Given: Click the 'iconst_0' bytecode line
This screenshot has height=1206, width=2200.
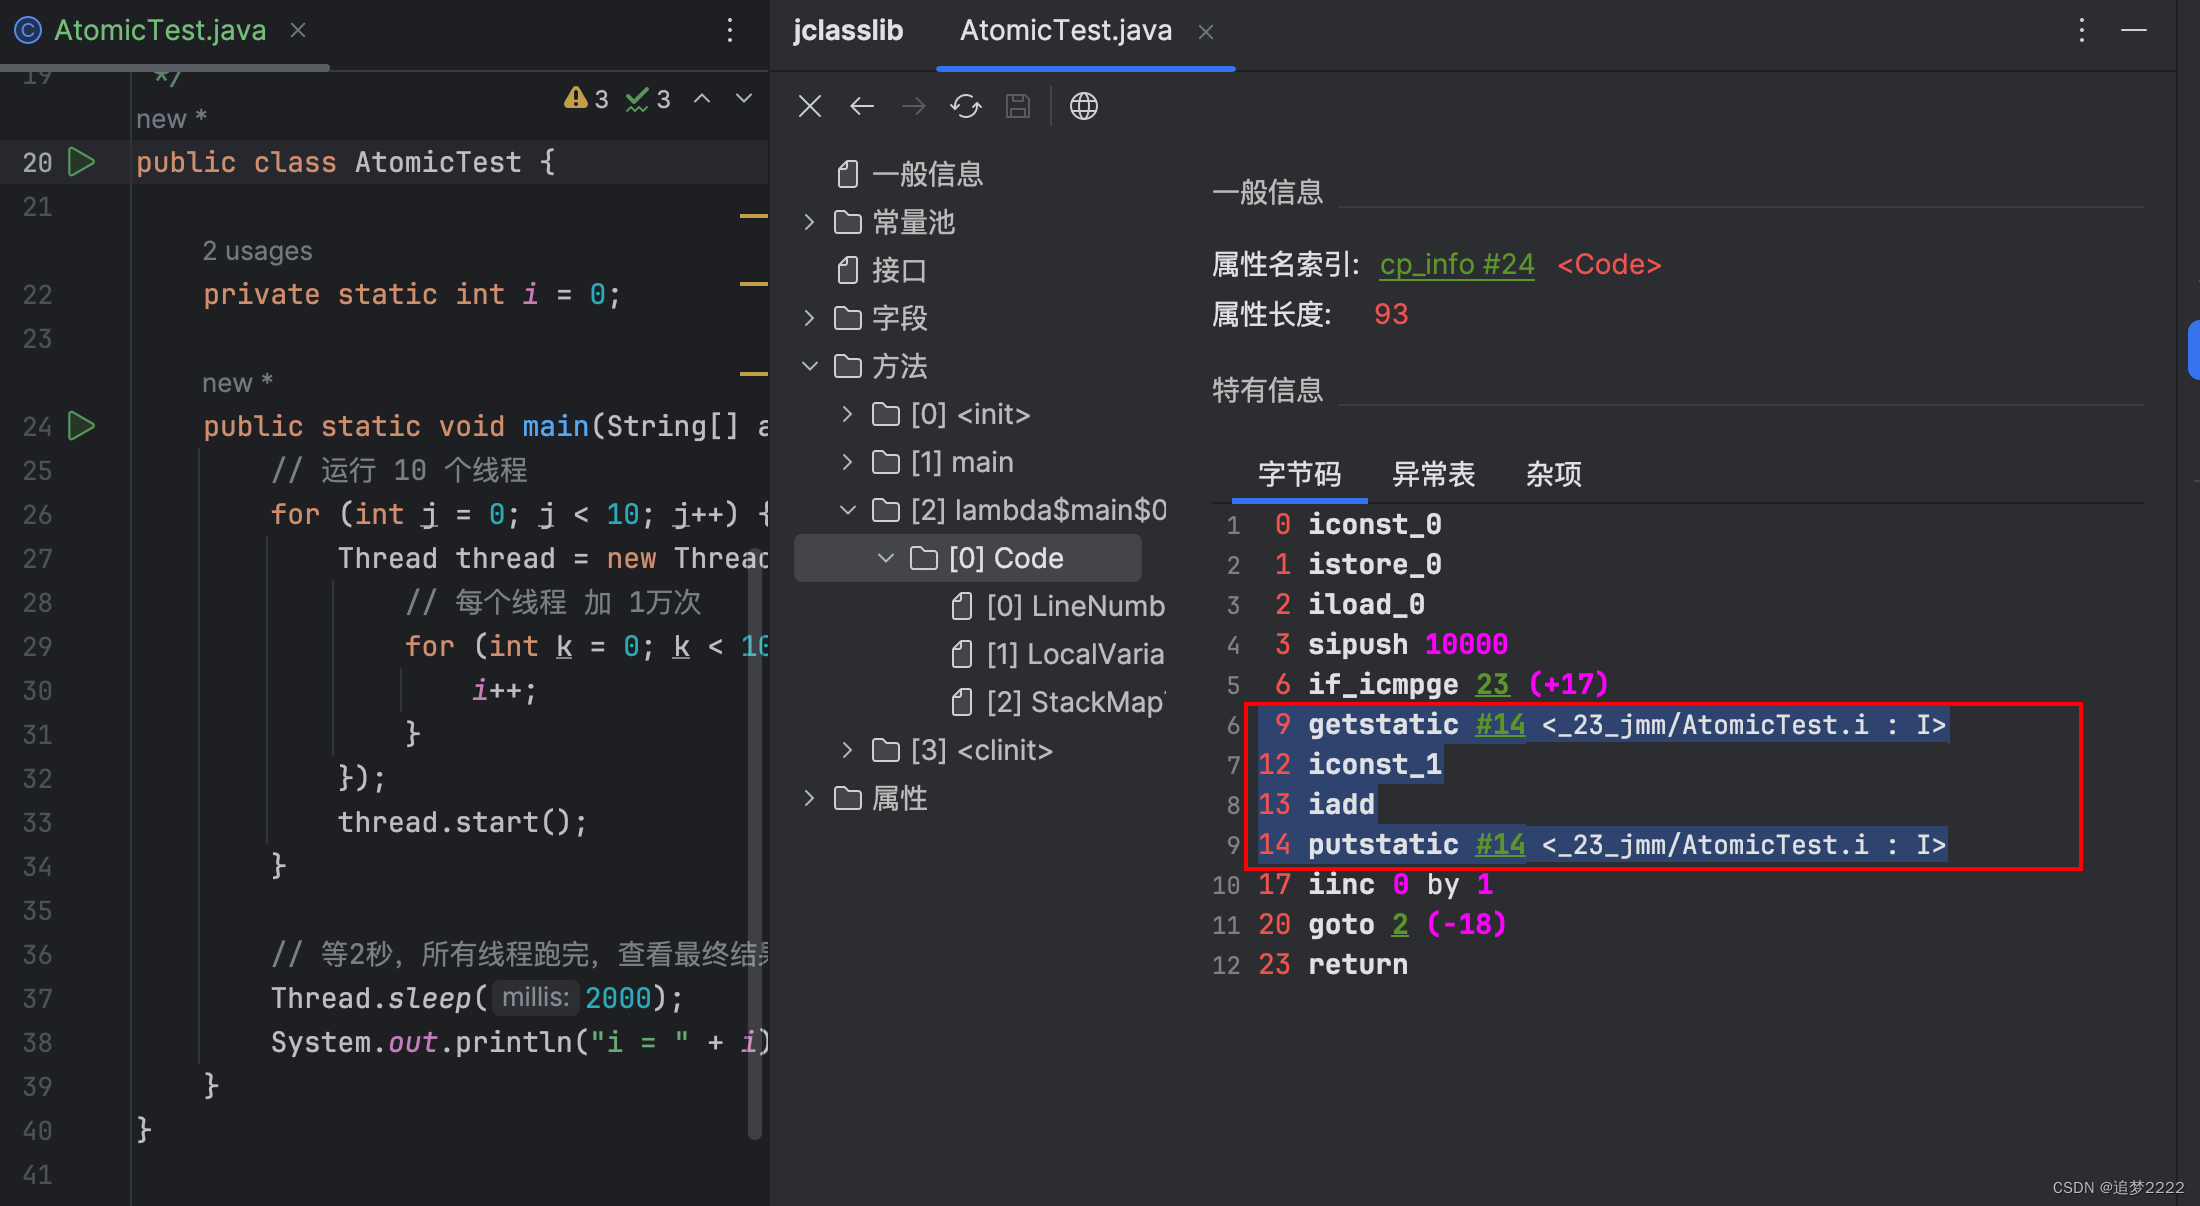Looking at the screenshot, I should 1374,524.
